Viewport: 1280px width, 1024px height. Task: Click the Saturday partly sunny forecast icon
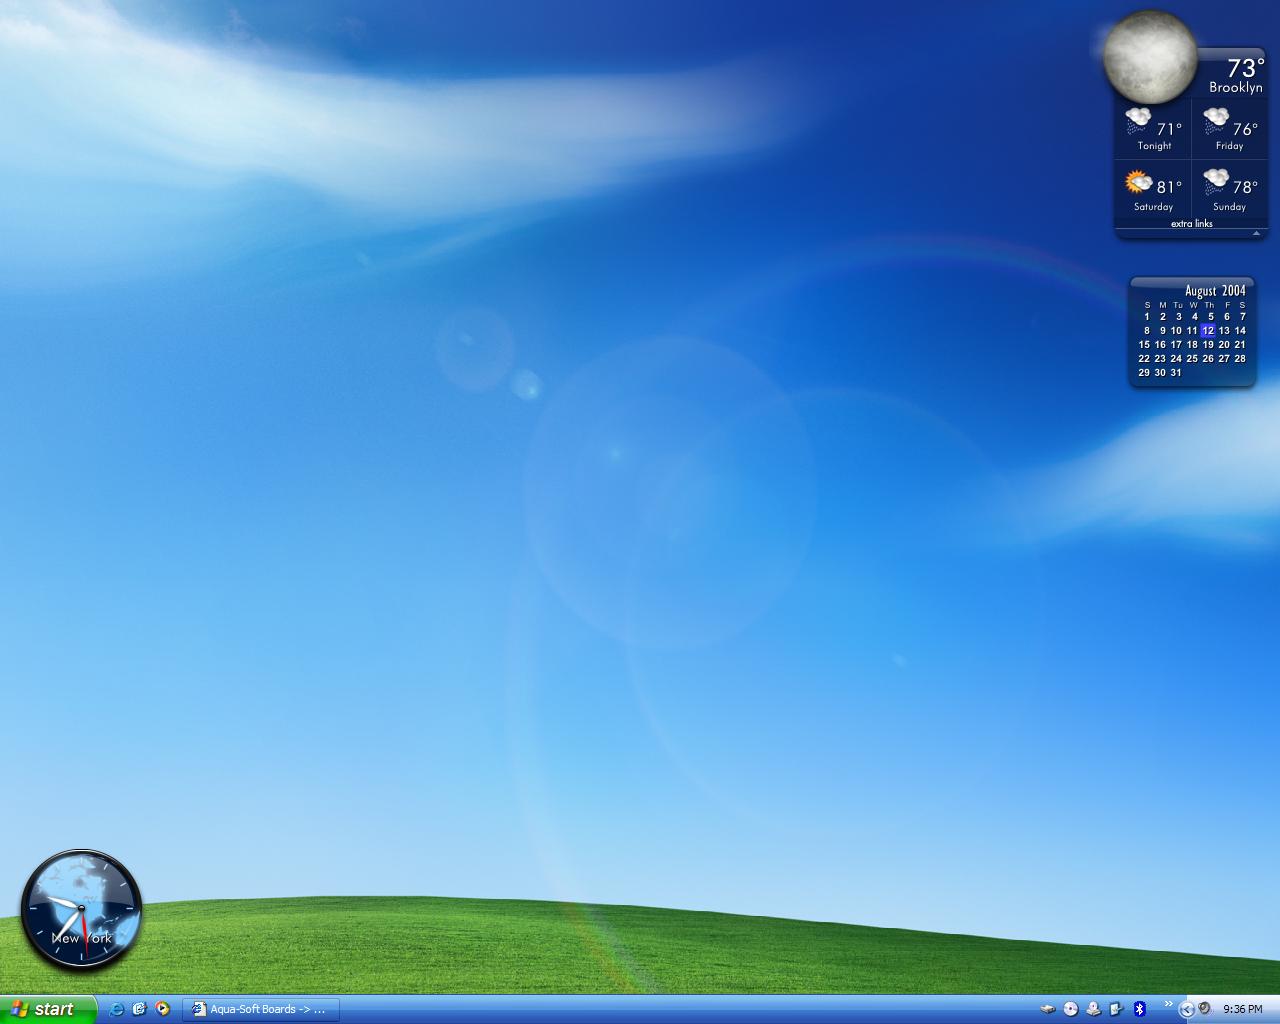tap(1138, 182)
